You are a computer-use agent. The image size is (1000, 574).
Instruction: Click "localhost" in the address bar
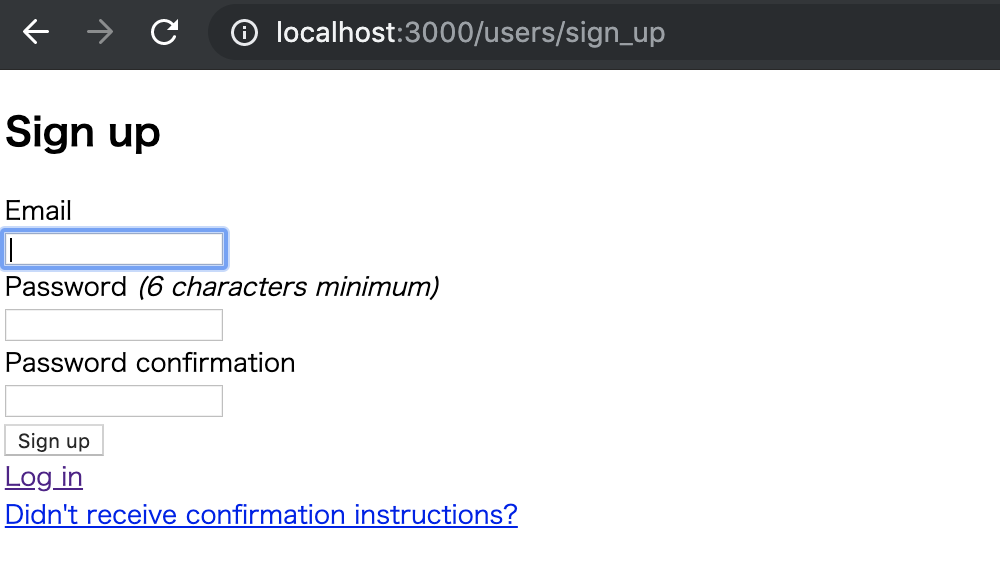click(x=336, y=33)
